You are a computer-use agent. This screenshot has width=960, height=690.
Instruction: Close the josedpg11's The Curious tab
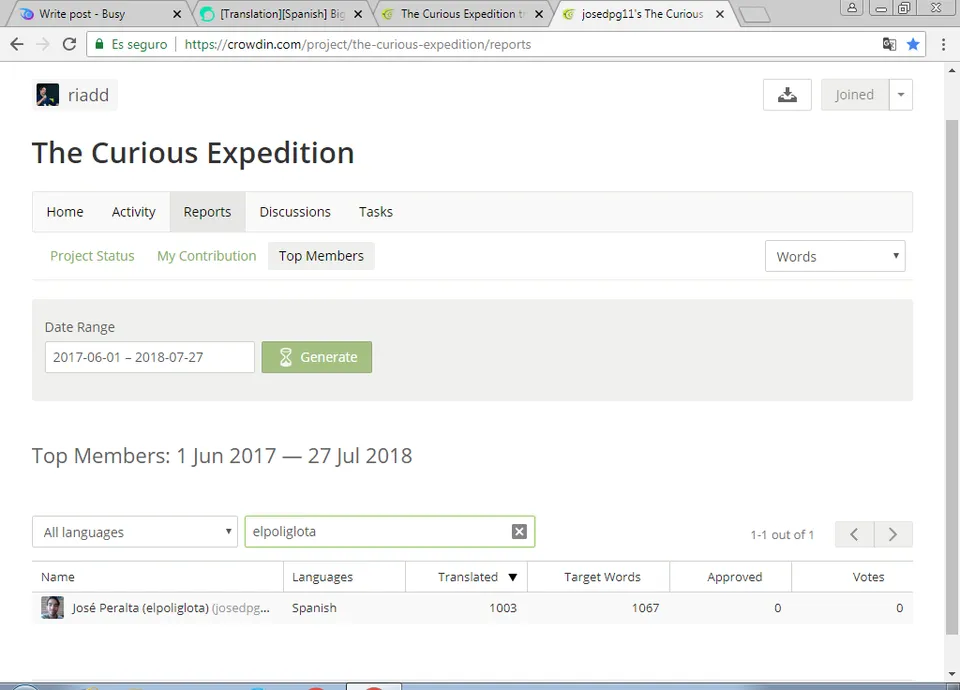point(720,14)
